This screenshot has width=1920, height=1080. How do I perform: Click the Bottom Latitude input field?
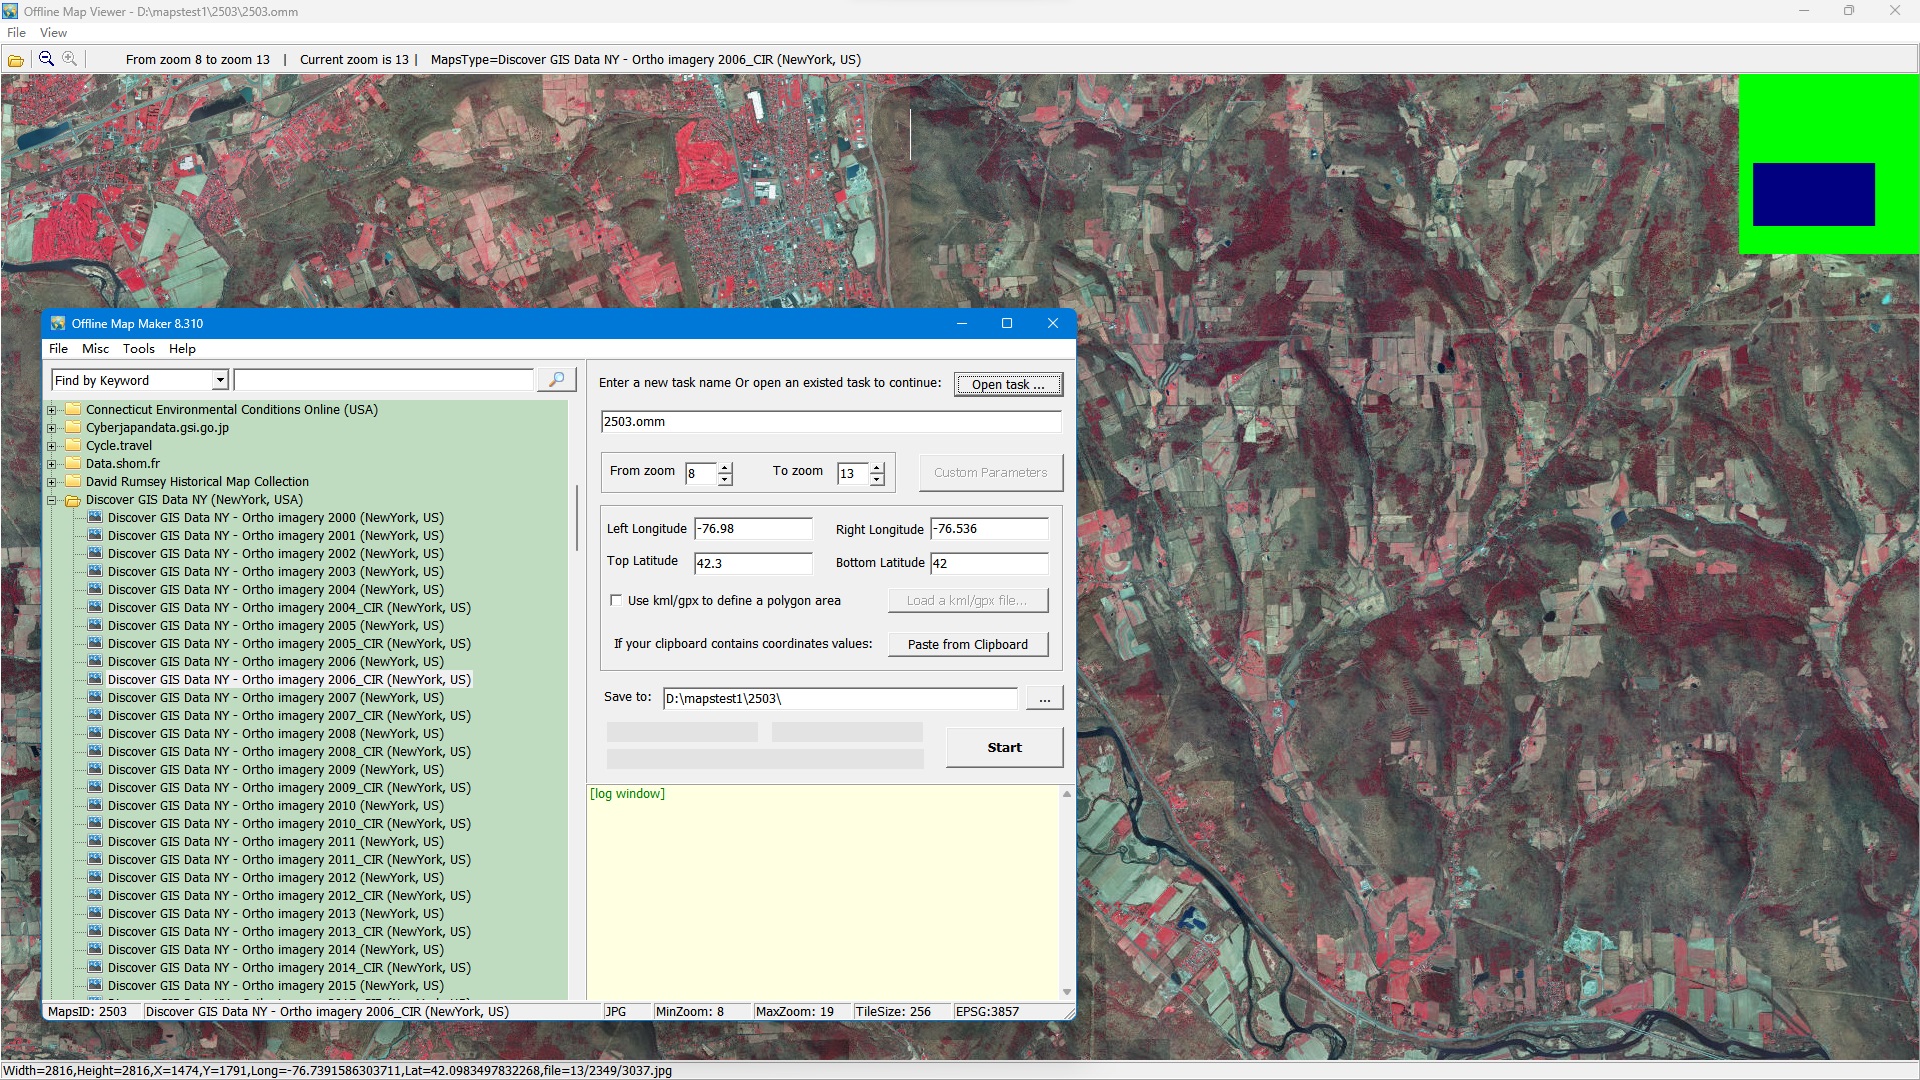tap(989, 563)
